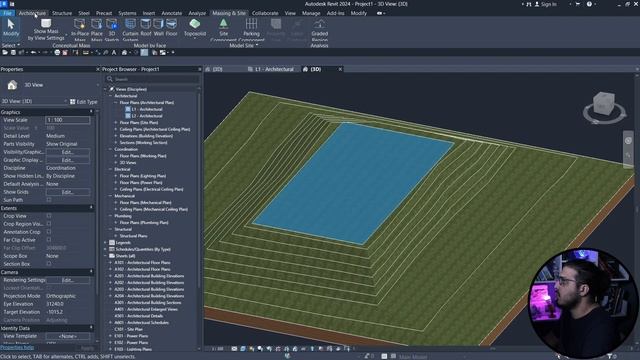Place a Parking Component
The image size is (640, 360).
click(251, 29)
